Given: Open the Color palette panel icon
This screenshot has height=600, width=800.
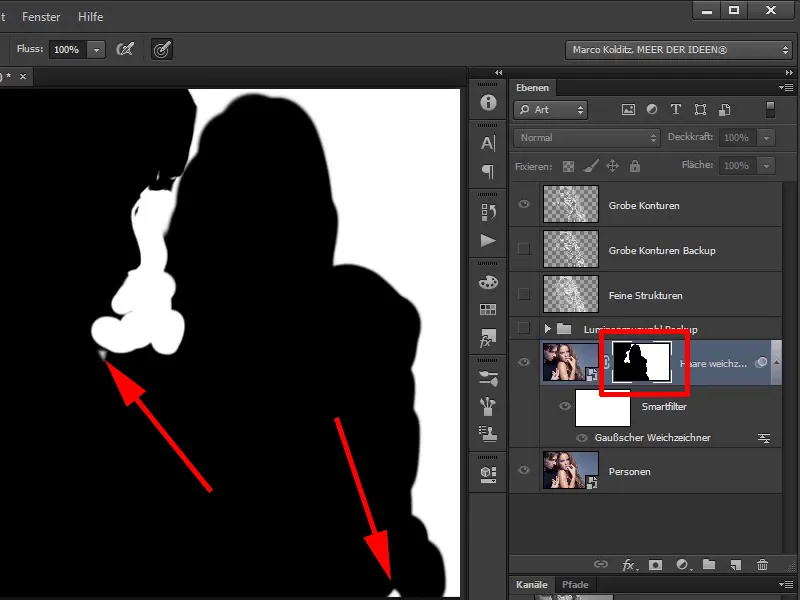Looking at the screenshot, I should tap(488, 282).
